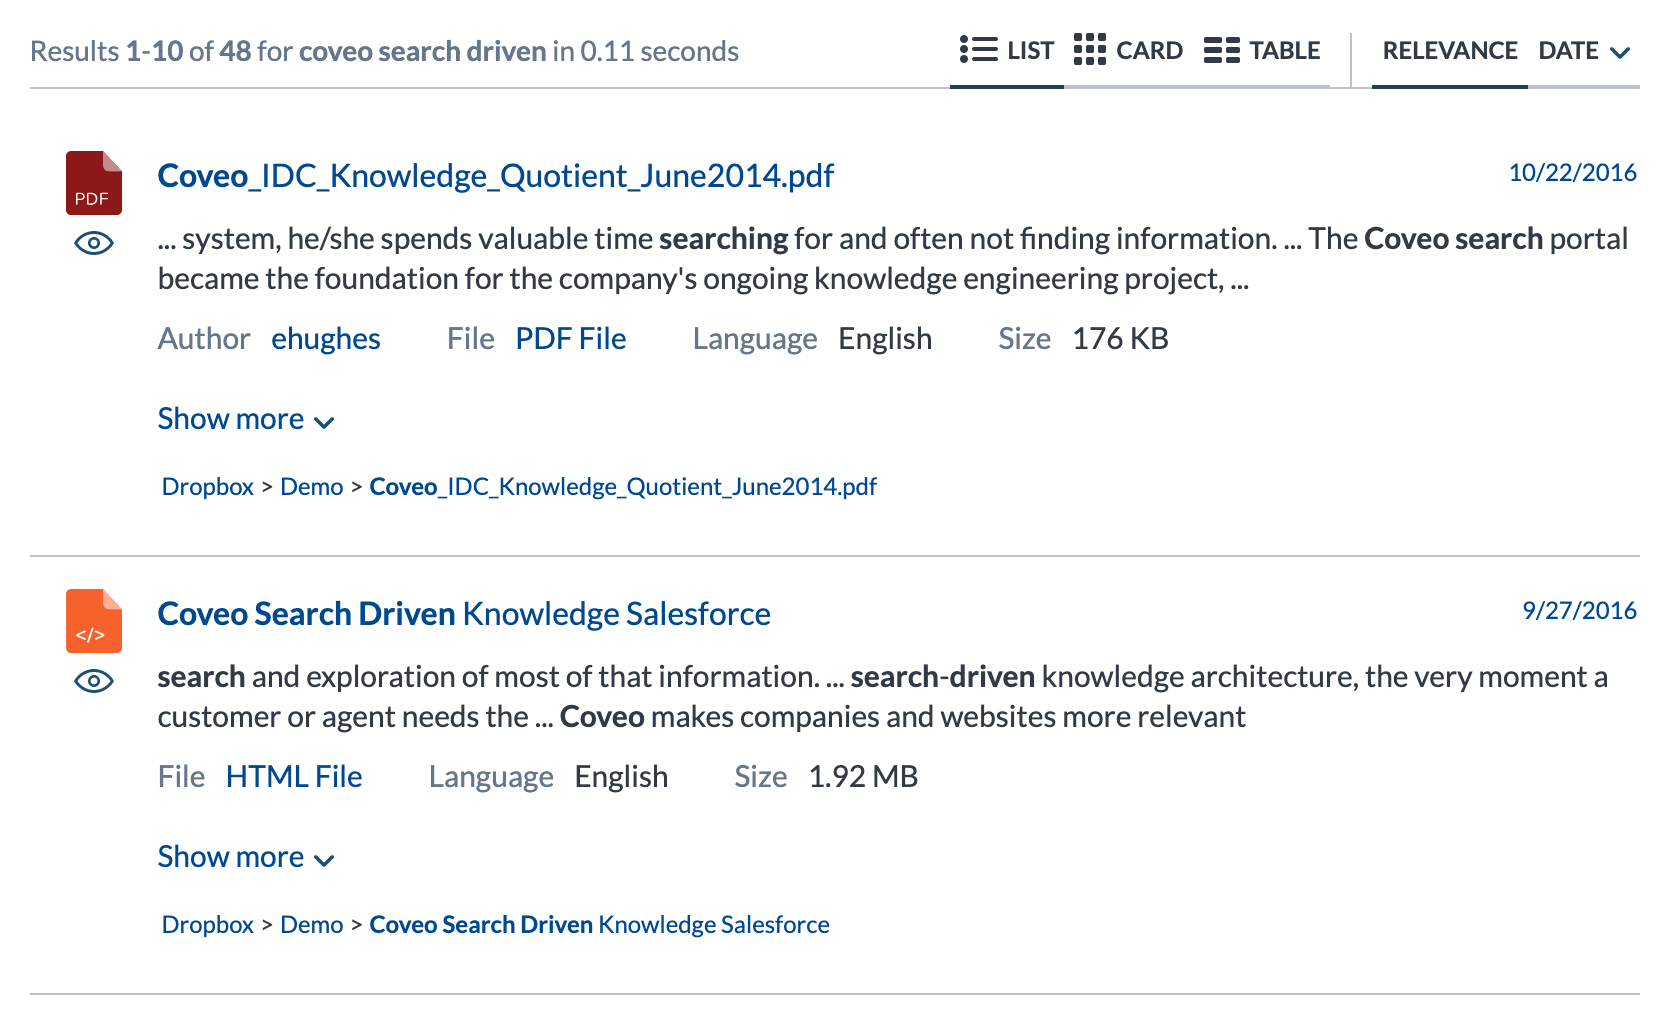Screen dimensions: 1670x1024
Task: Switch to the CARD view tab
Action: click(x=1128, y=51)
